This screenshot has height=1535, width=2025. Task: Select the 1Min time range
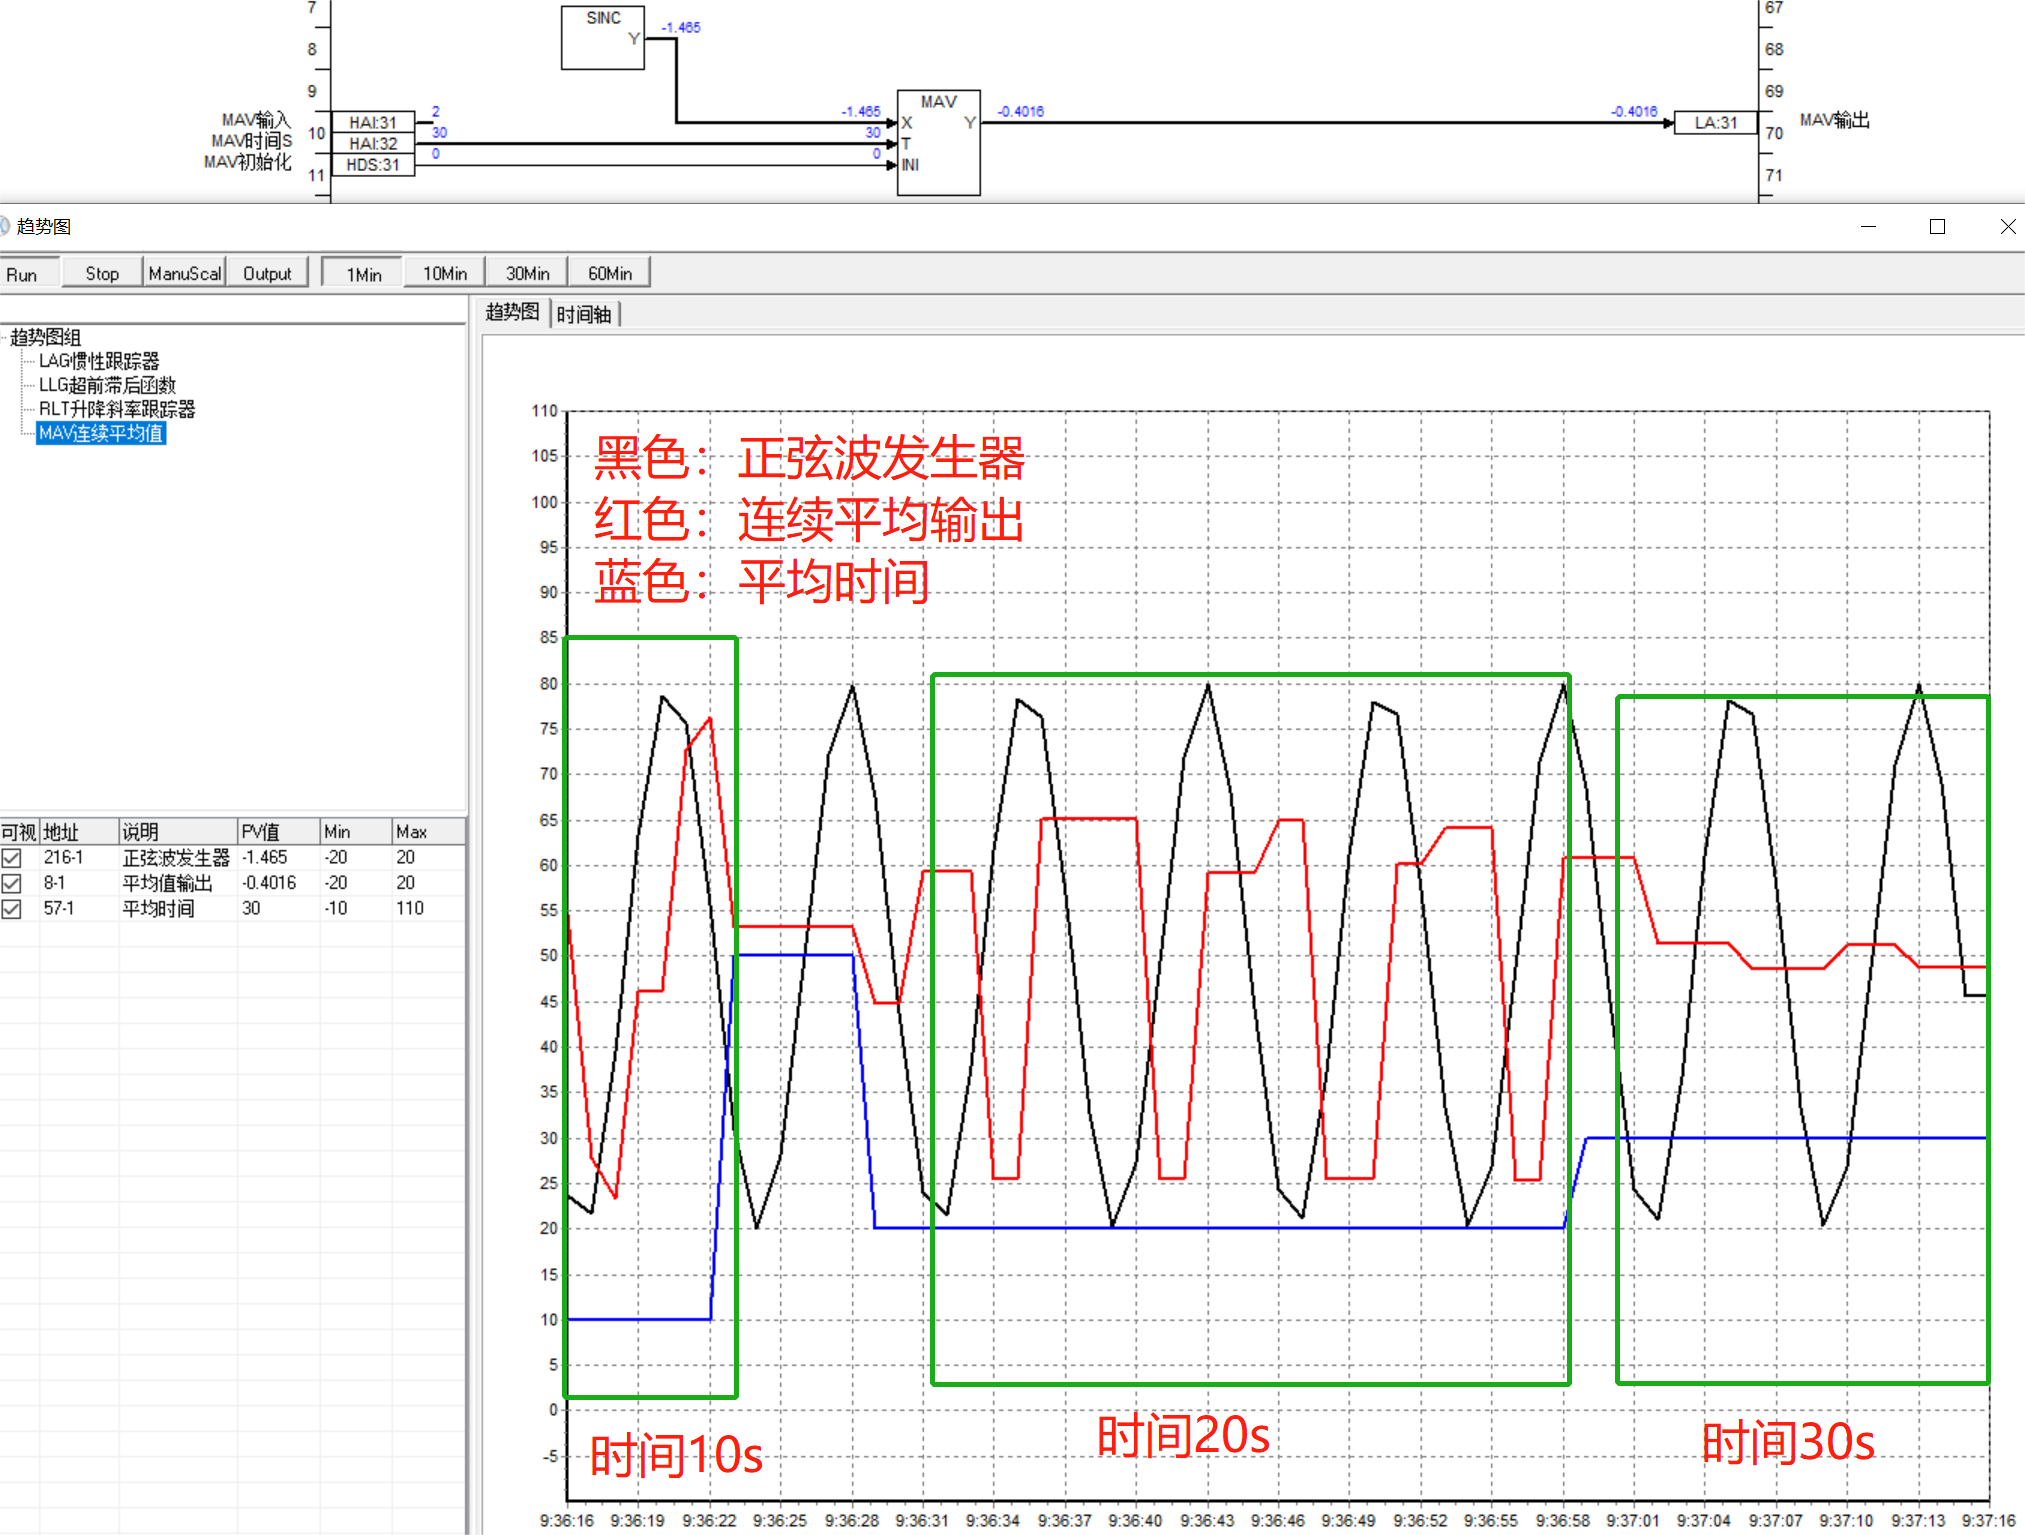coord(363,274)
